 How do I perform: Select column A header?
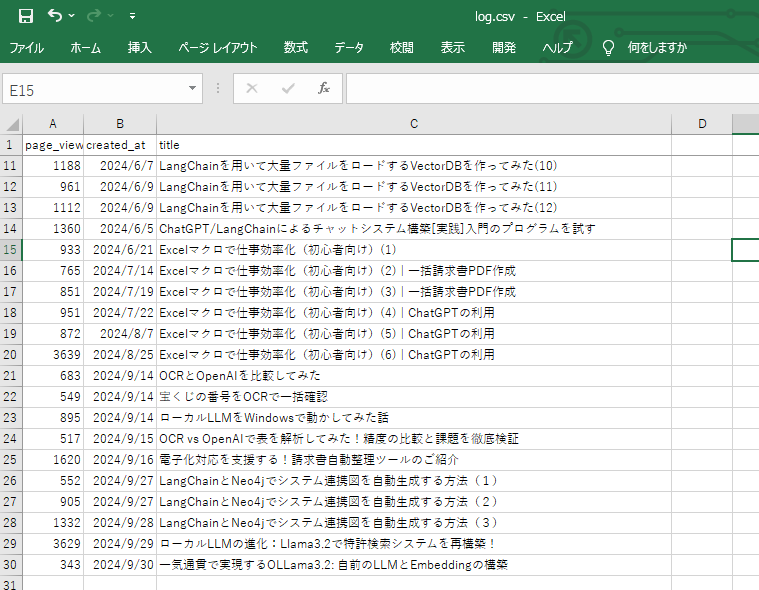[x=53, y=124]
